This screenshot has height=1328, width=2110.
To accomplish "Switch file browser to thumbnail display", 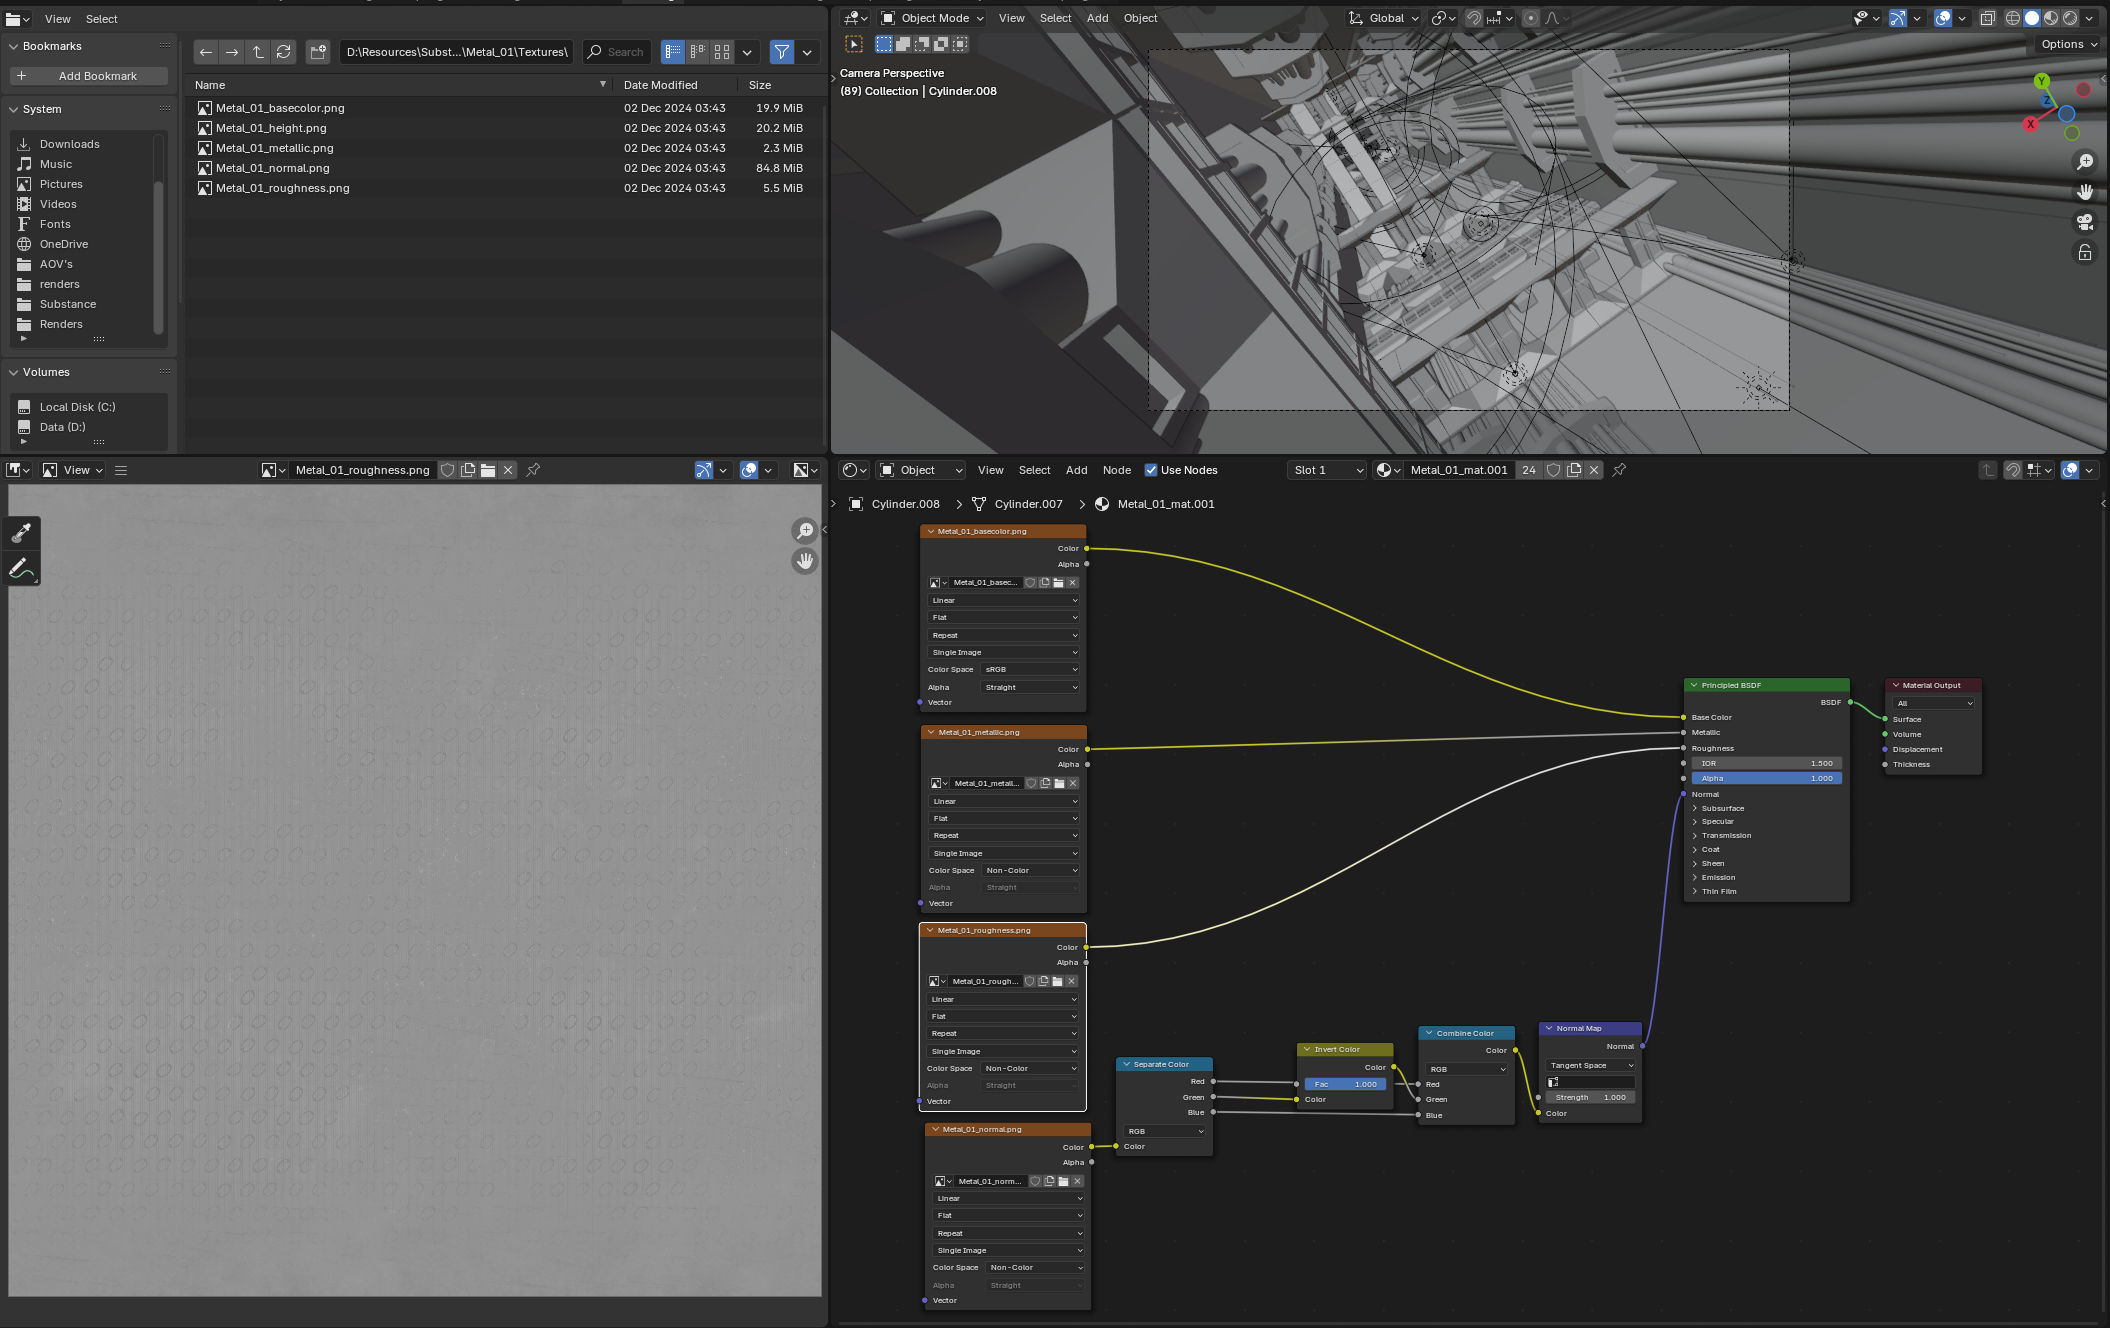I will [x=722, y=51].
